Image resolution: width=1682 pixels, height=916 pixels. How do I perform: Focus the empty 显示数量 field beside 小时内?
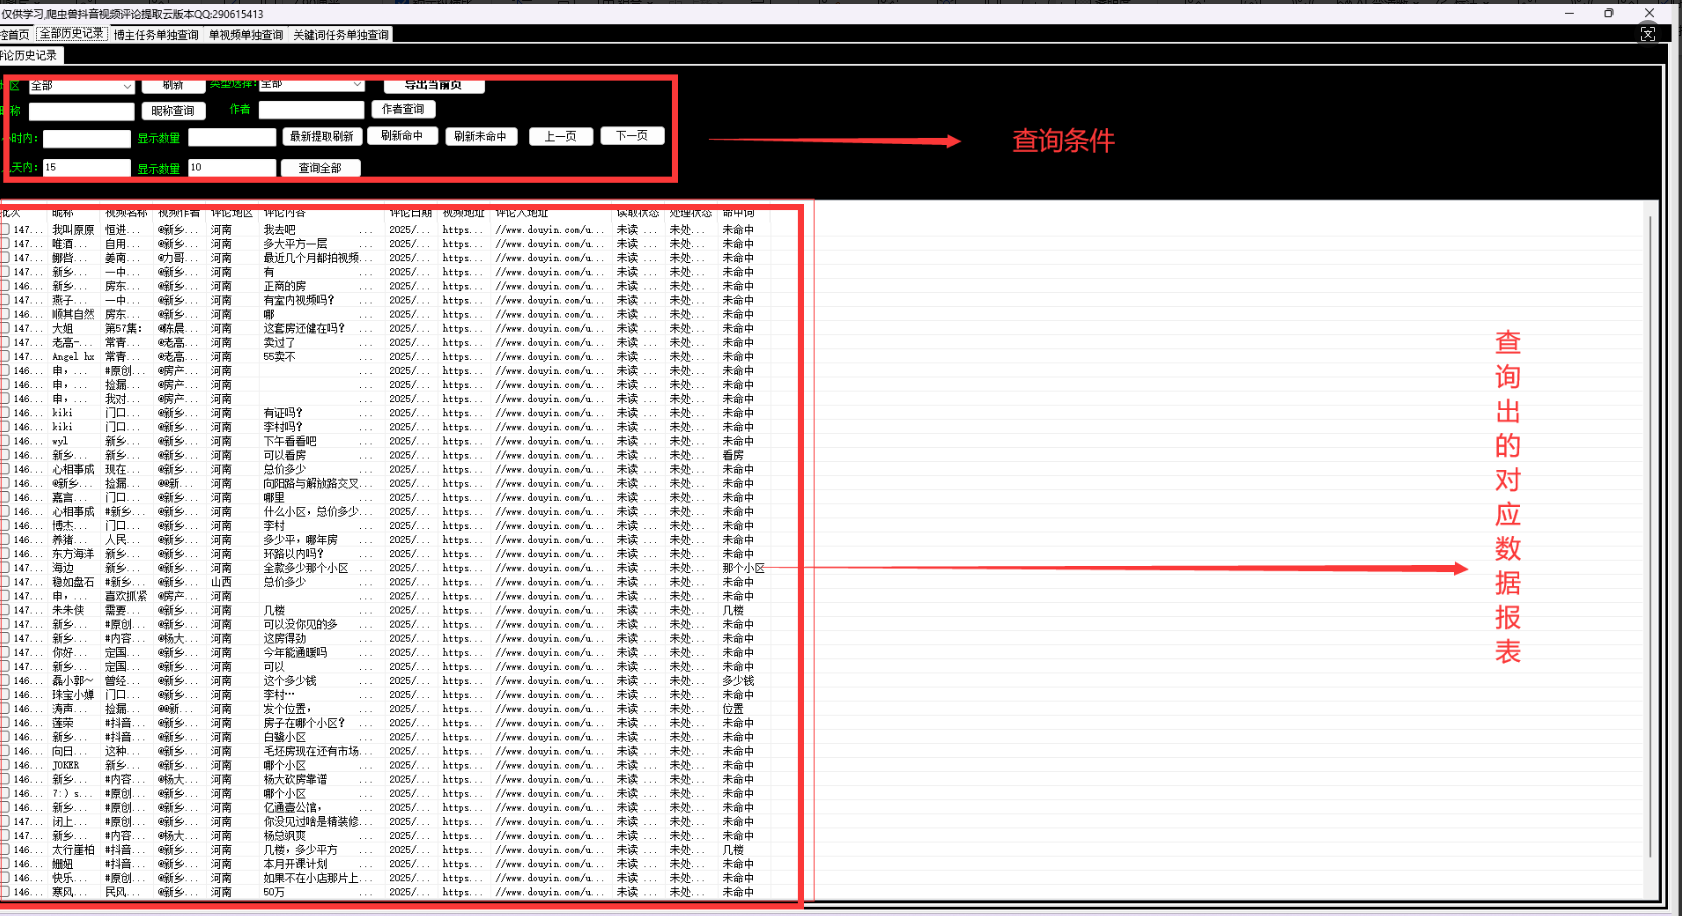click(232, 137)
